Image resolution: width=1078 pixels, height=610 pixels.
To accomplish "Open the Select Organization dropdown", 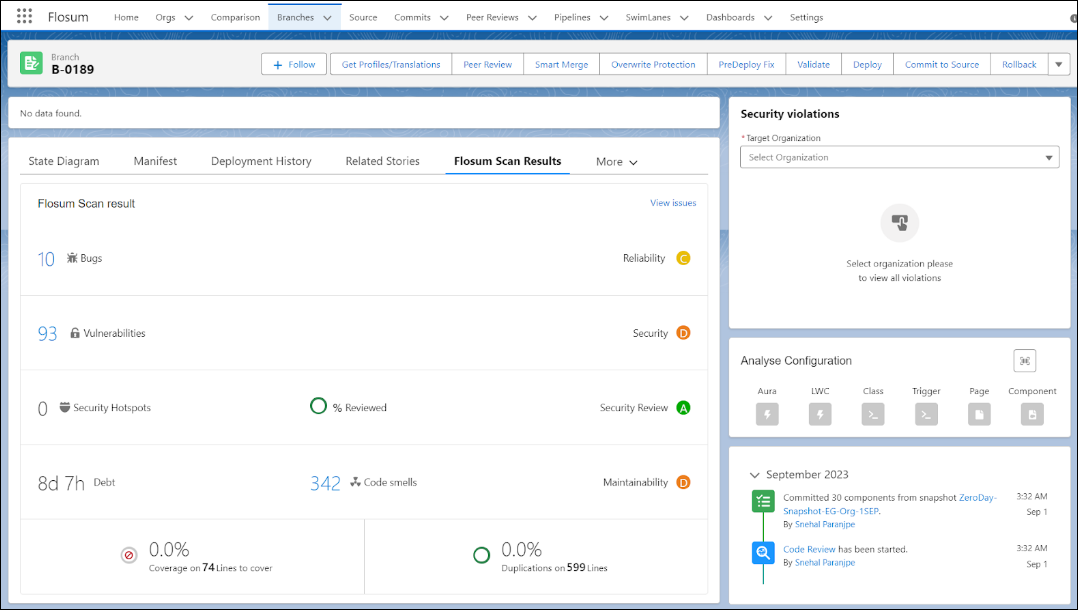I will point(899,157).
